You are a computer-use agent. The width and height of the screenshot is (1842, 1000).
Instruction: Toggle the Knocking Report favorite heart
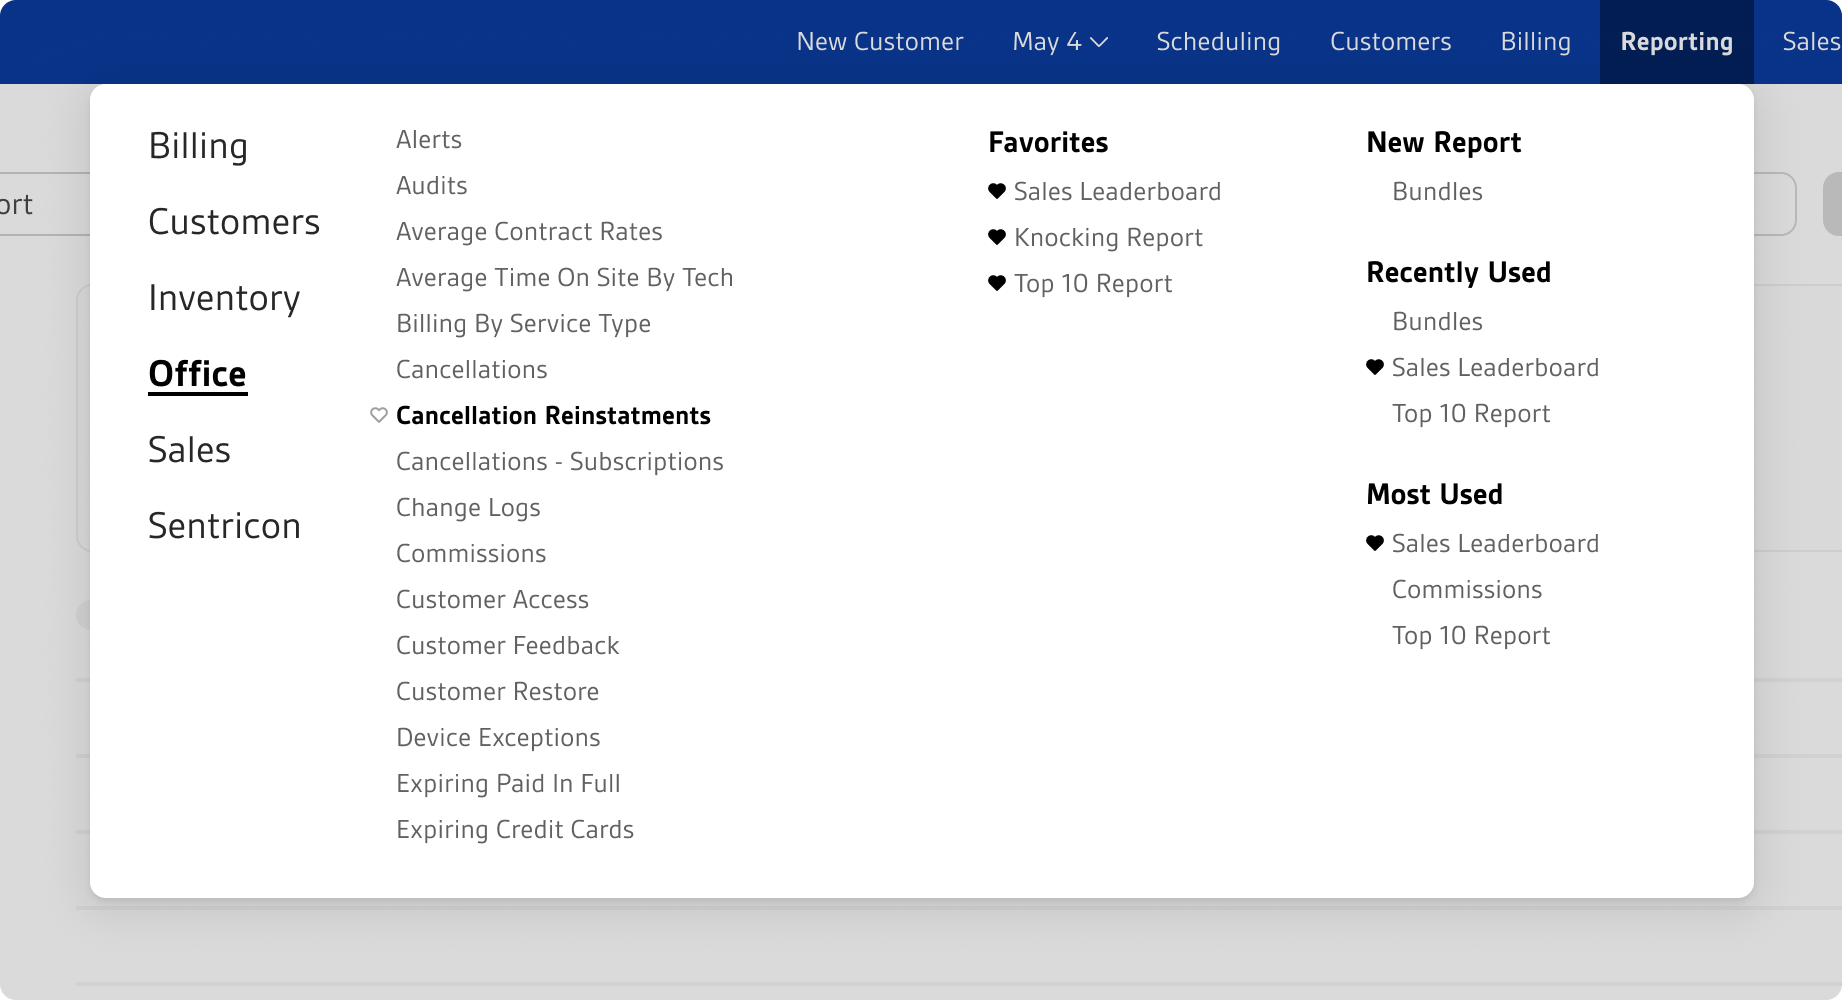click(997, 237)
